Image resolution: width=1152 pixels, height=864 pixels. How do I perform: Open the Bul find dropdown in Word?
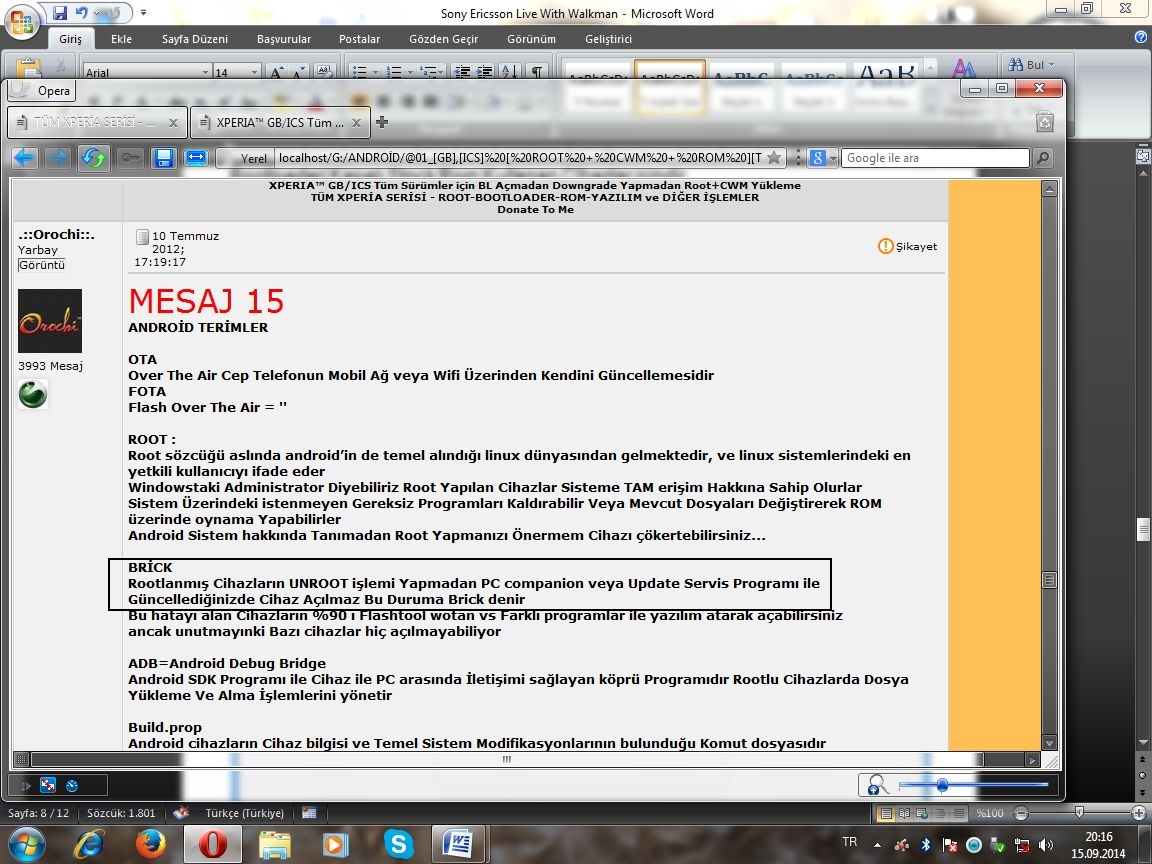[x=1031, y=65]
